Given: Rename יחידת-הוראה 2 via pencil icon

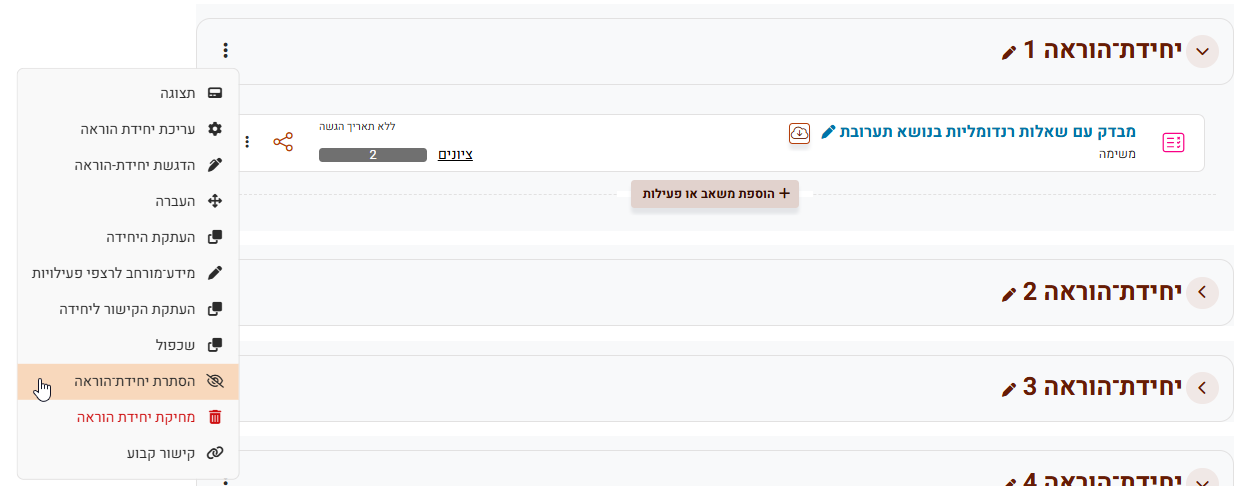Looking at the screenshot, I should (1008, 293).
